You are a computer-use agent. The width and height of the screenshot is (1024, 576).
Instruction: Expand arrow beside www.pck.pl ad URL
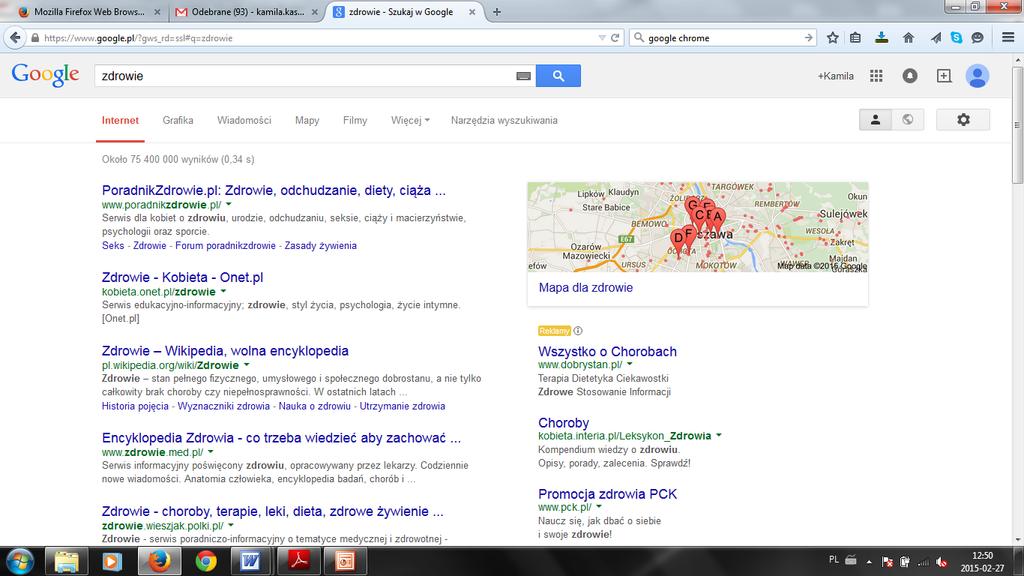pos(599,507)
